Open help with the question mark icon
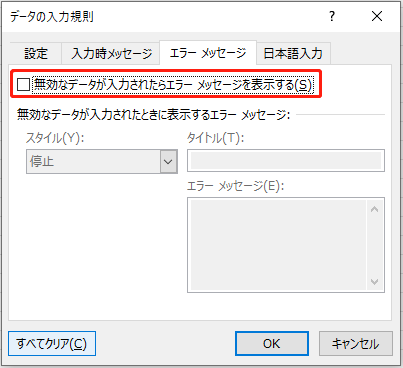The image size is (403, 368). pyautogui.click(x=332, y=16)
